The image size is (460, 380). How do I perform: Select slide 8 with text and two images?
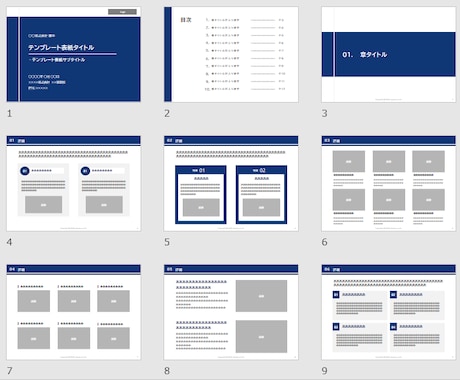(231, 312)
